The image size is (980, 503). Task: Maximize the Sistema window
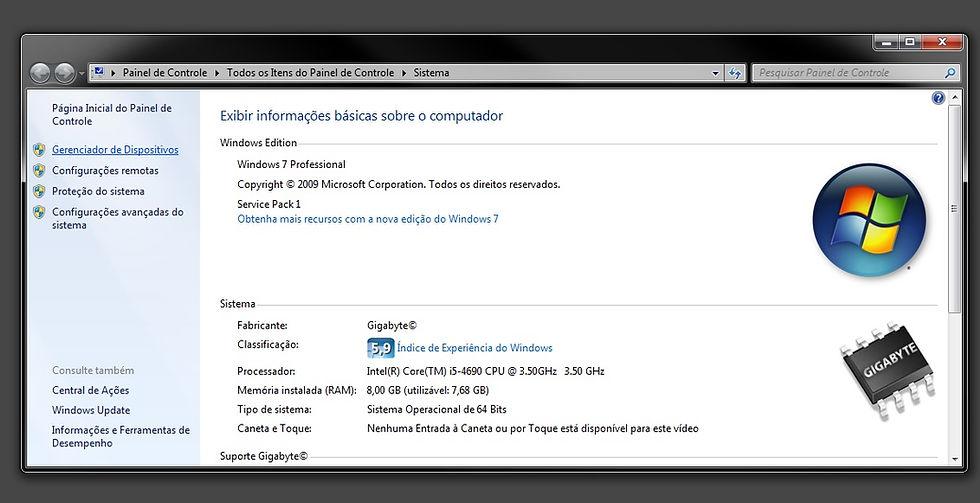tap(909, 42)
